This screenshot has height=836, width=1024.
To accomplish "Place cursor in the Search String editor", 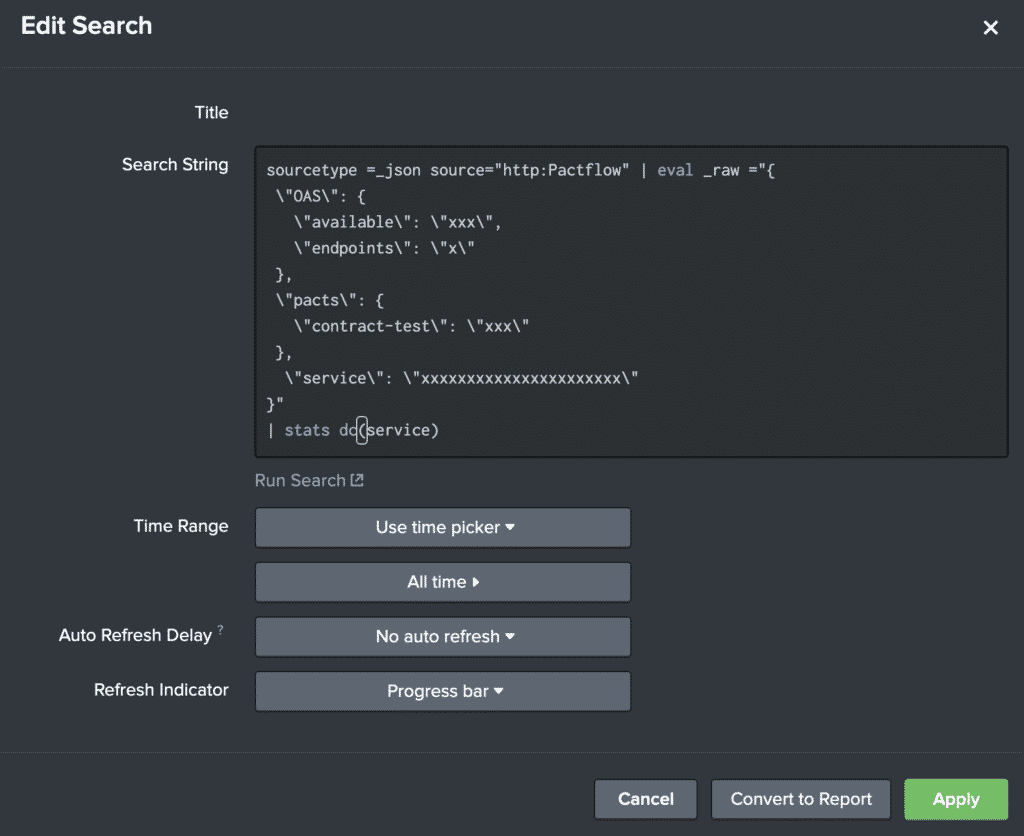I will [x=630, y=300].
